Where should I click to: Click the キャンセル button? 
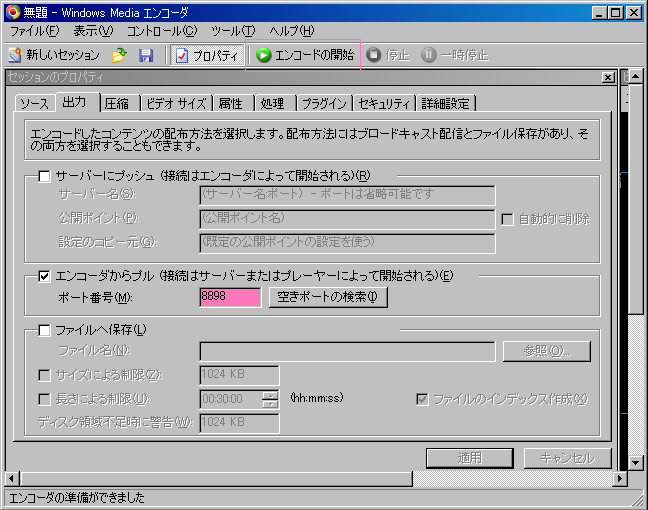567,458
